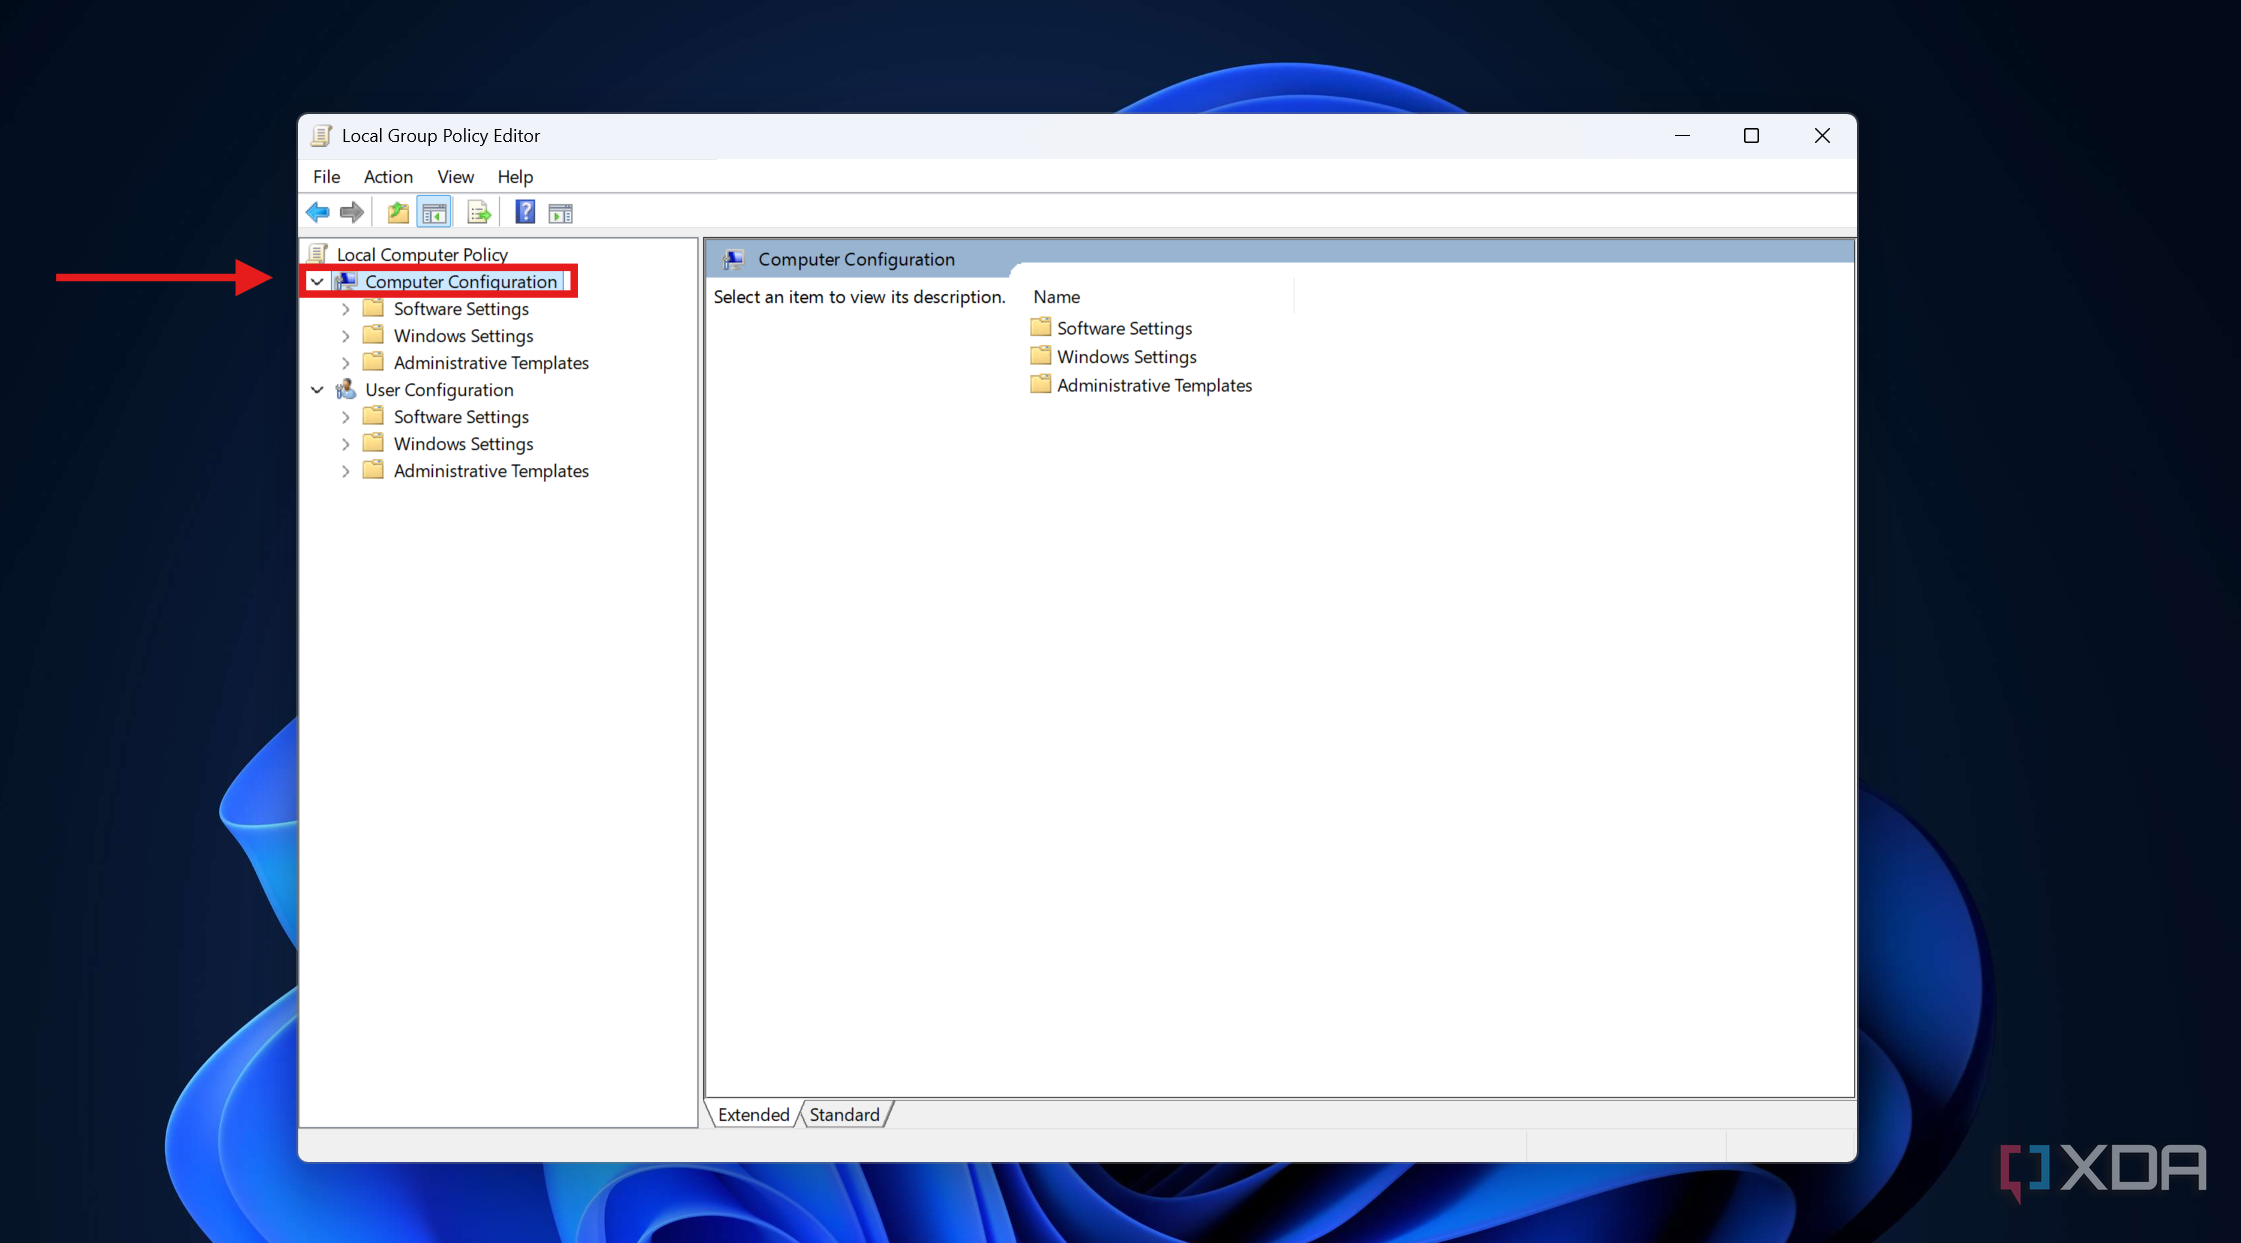This screenshot has width=2241, height=1243.
Task: Select Local Computer Policy root node
Action: pos(421,254)
